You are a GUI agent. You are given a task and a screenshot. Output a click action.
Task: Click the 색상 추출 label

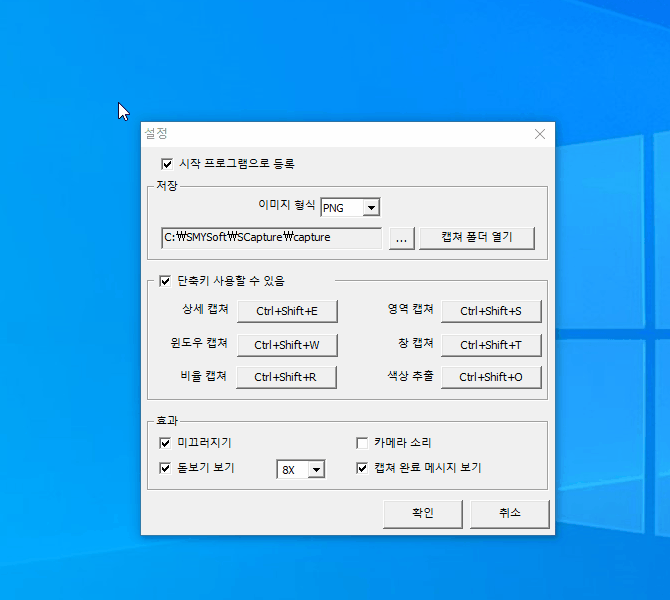click(410, 376)
